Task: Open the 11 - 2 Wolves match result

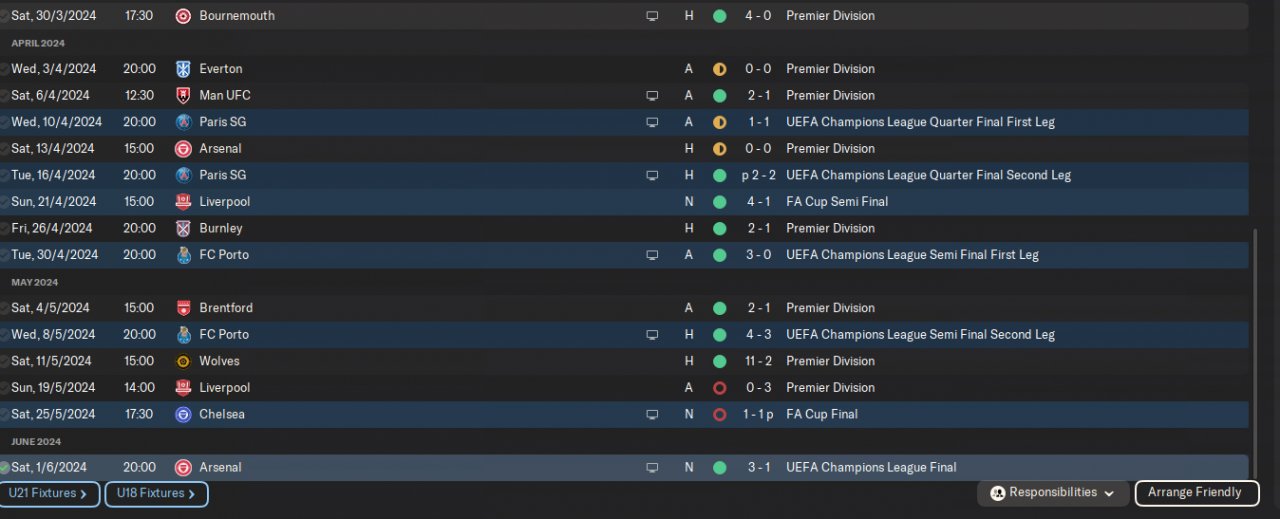Action: [x=756, y=361]
